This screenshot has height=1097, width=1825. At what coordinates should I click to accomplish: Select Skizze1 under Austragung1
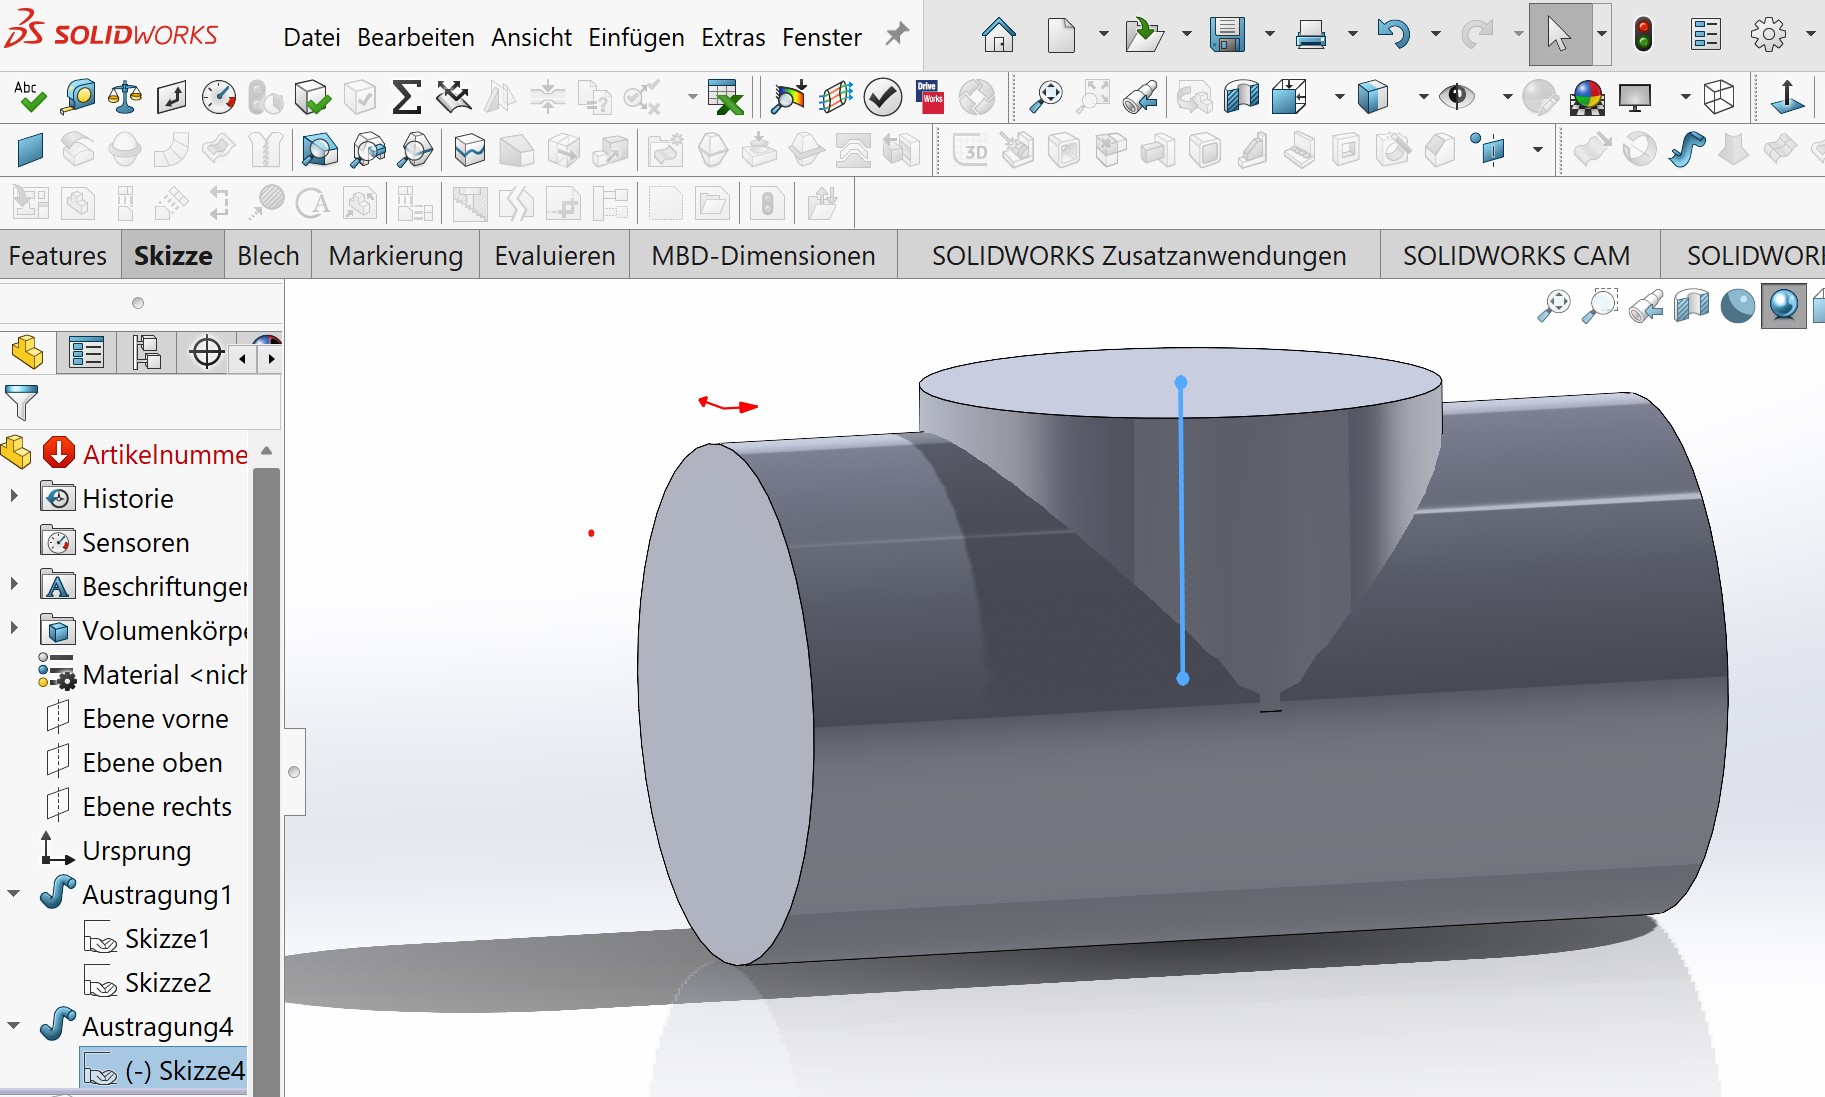[x=167, y=939]
